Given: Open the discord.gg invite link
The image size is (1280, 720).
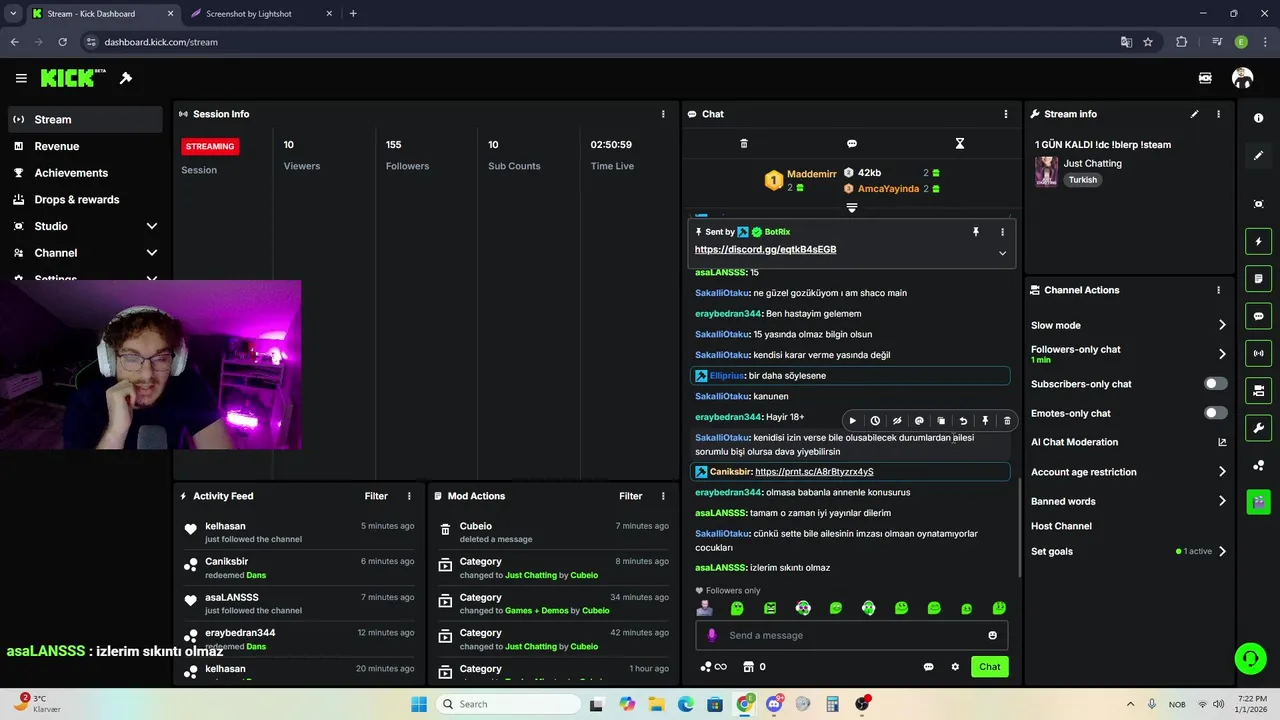Looking at the screenshot, I should 765,249.
